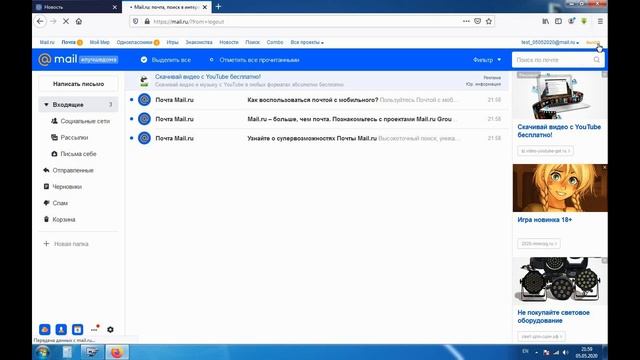Open the page actions three-dots menu
The image size is (640, 360).
click(466, 21)
